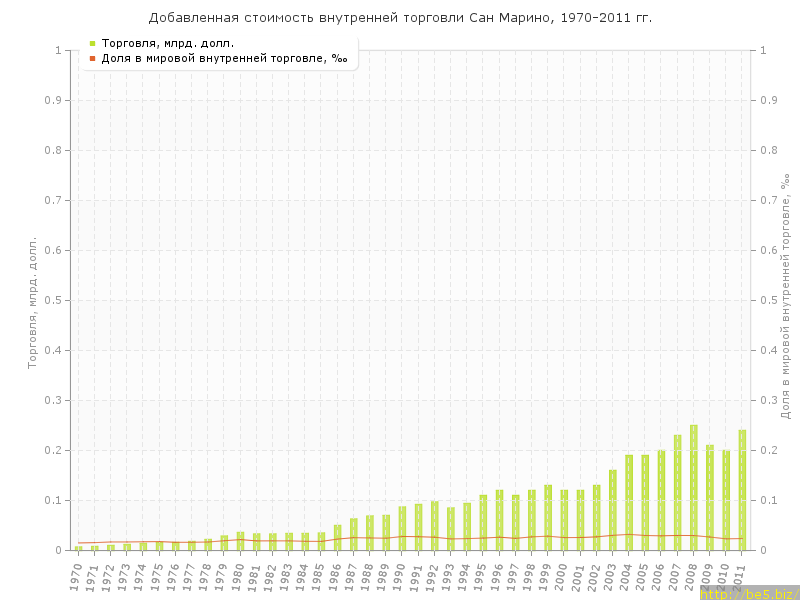Click the green Торговля legend marker
This screenshot has height=600, width=800.
(x=92, y=43)
